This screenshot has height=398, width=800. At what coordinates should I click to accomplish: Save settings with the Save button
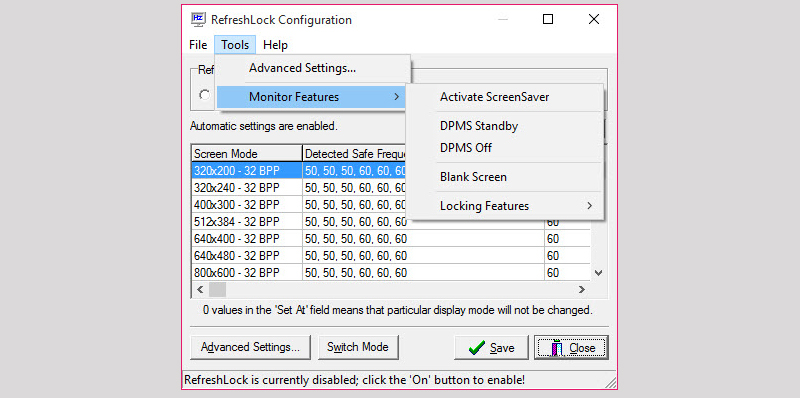[491, 347]
